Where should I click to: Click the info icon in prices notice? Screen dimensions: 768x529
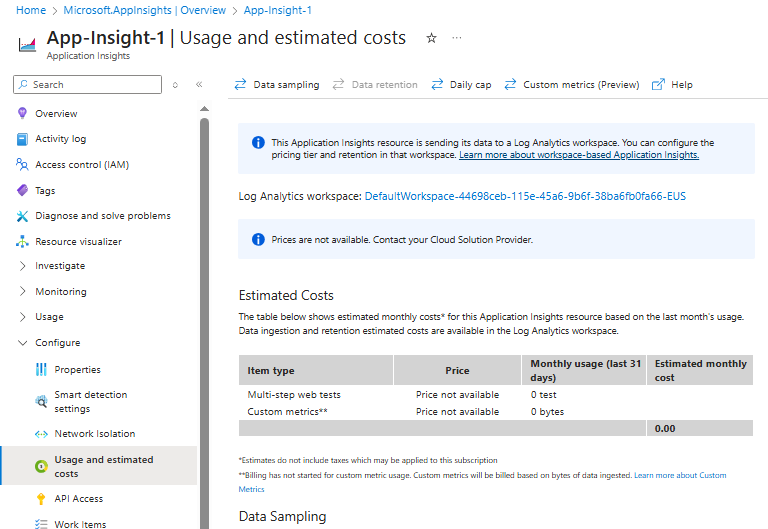pyautogui.click(x=258, y=240)
